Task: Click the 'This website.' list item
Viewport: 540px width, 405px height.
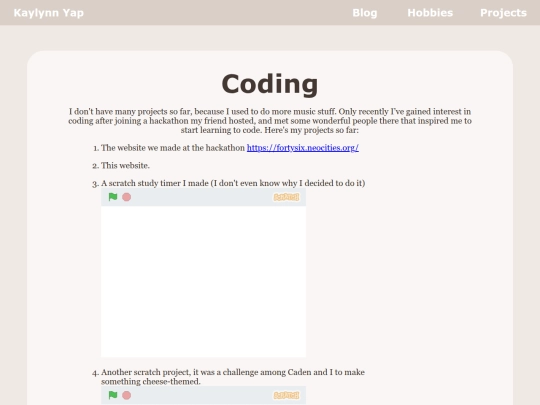Action: [x=125, y=166]
